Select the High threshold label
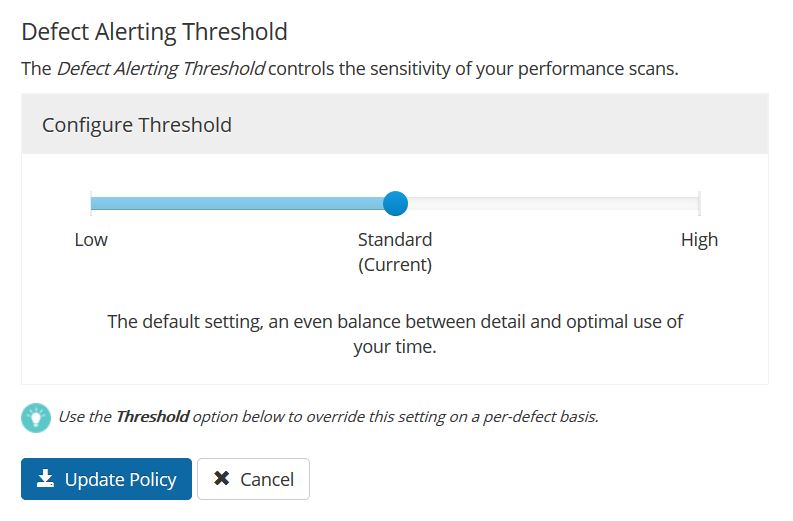This screenshot has height=521, width=793. 699,239
